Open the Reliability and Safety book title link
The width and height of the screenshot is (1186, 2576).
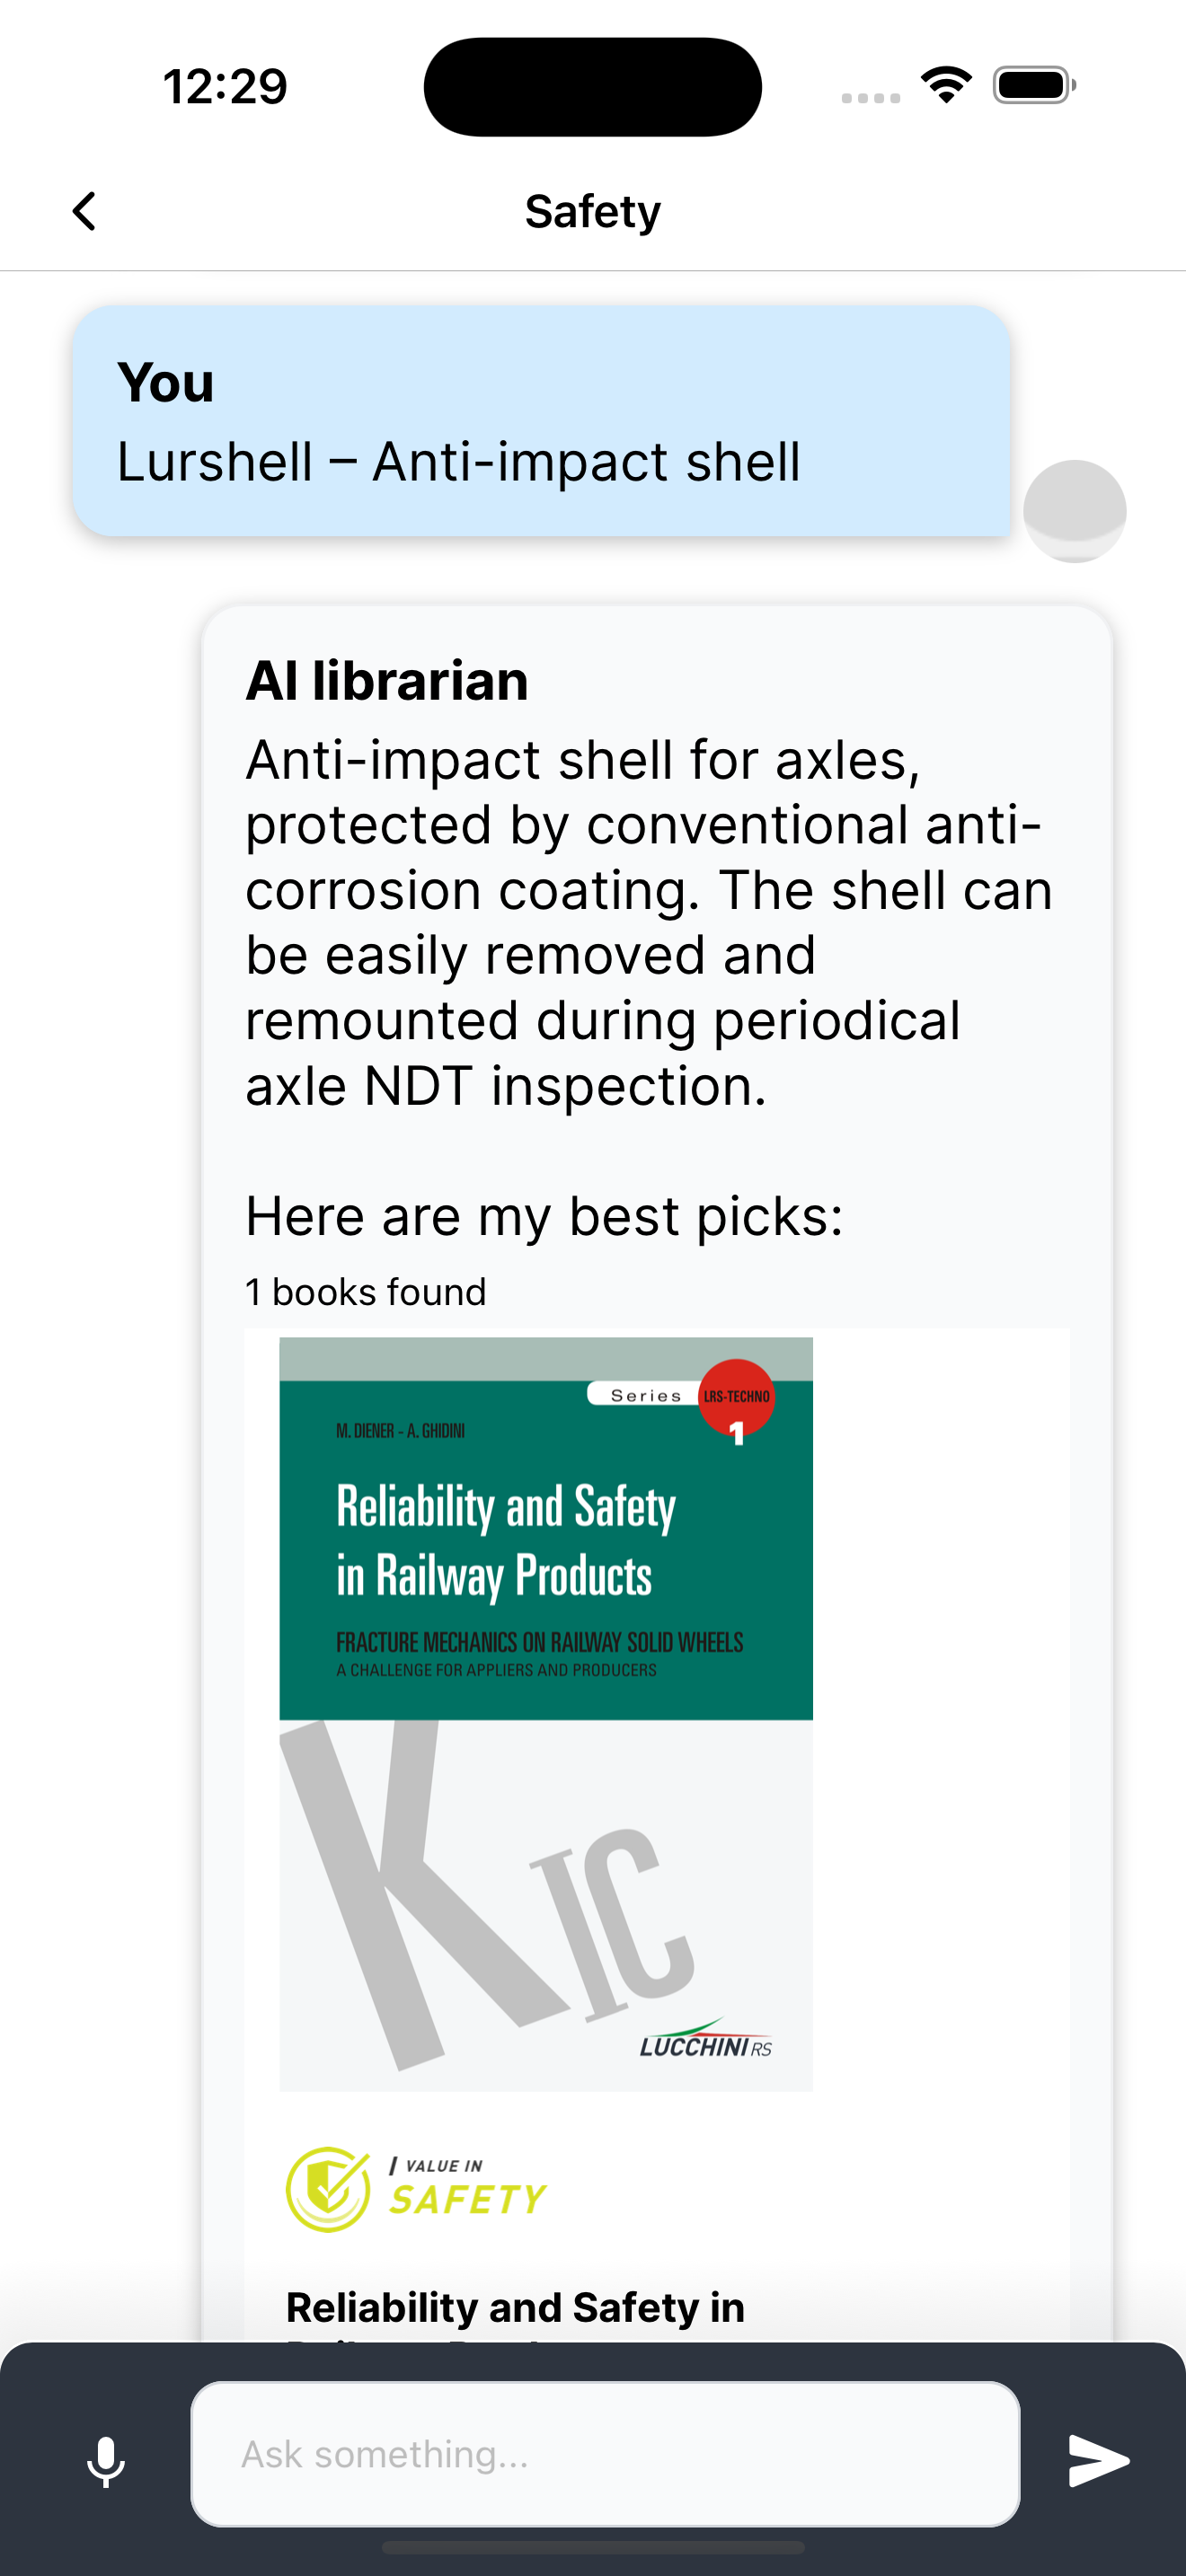pyautogui.click(x=515, y=2308)
